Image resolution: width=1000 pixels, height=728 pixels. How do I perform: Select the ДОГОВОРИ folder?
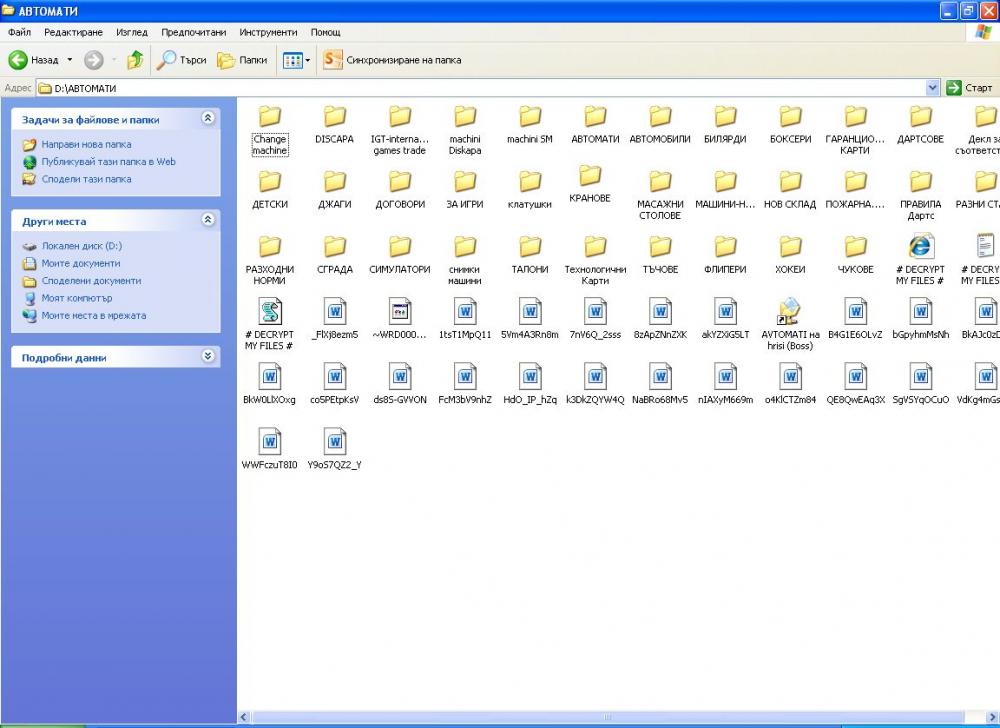[400, 190]
